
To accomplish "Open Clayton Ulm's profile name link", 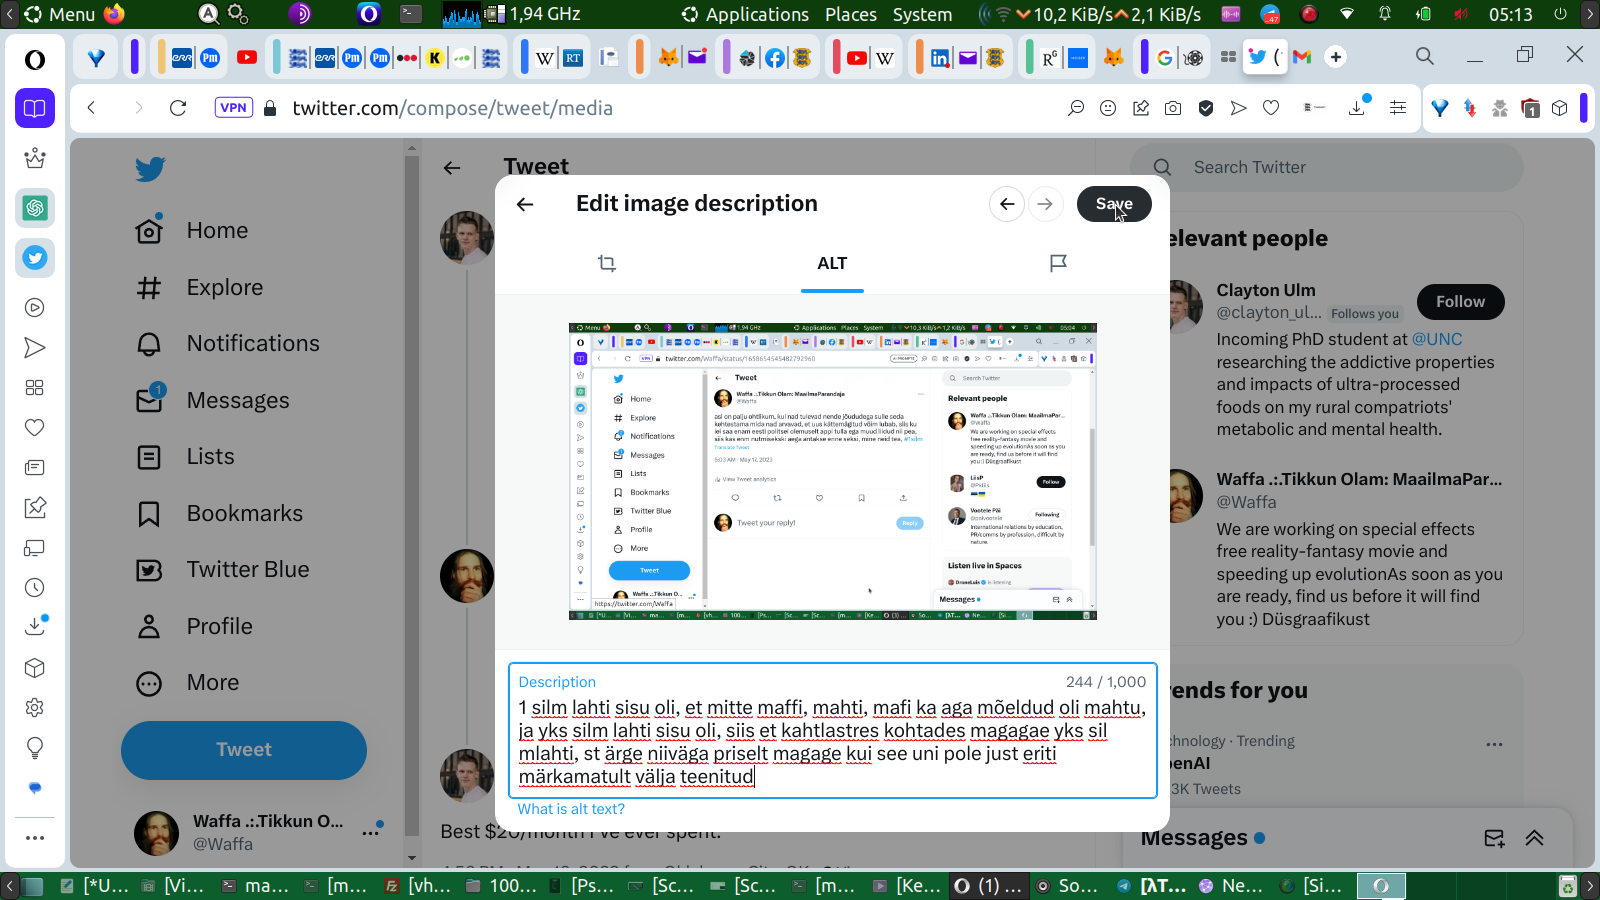I will click(x=1266, y=290).
